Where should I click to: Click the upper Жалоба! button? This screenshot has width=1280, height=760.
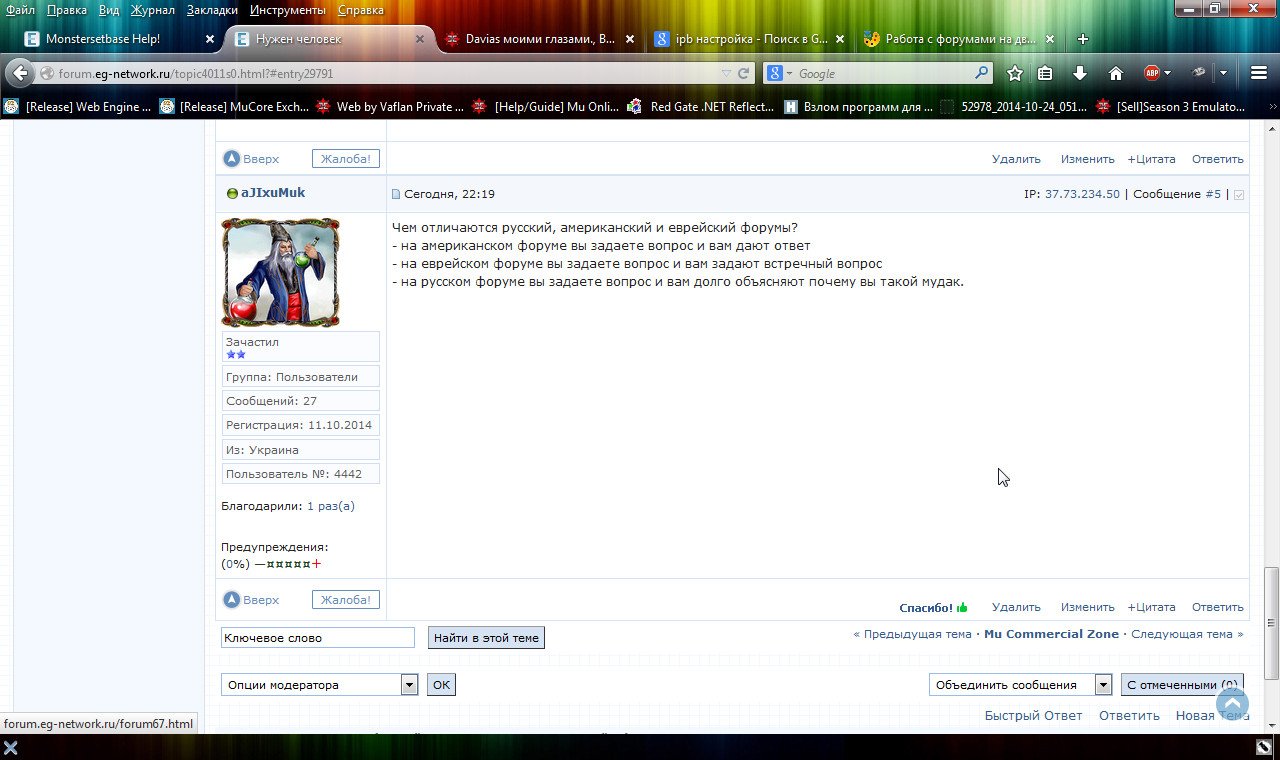click(x=346, y=159)
